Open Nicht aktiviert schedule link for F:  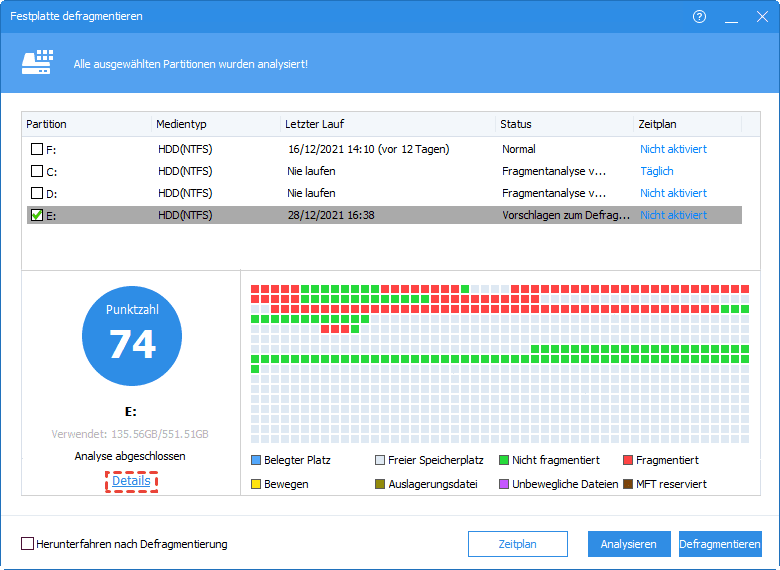[x=673, y=149]
